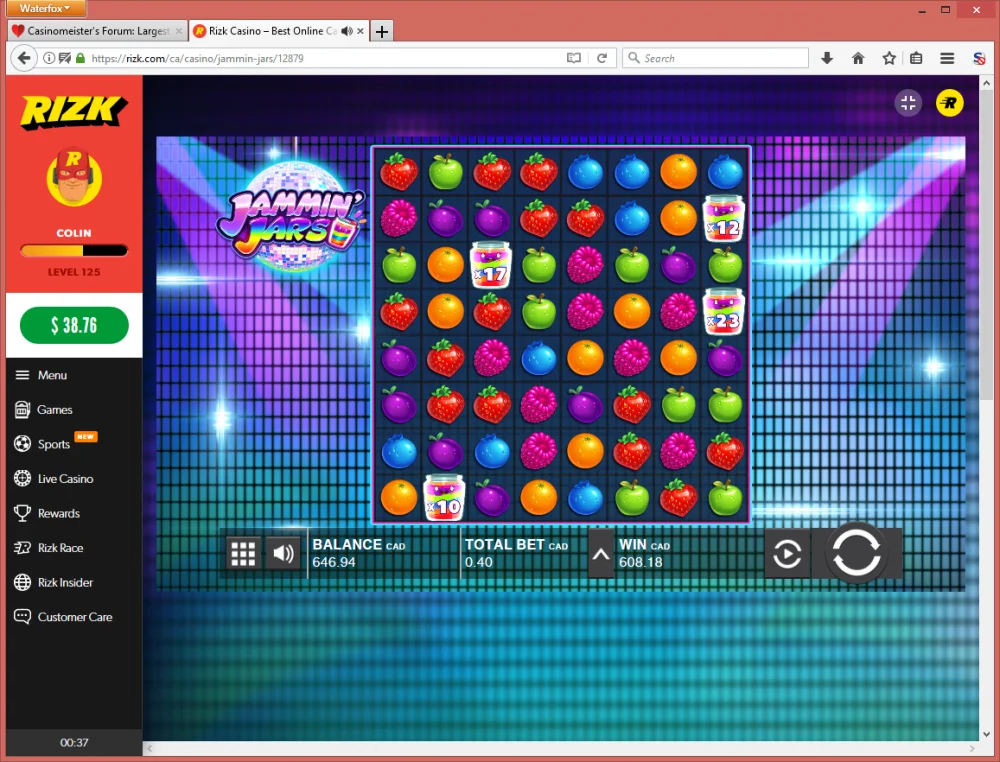Click the x17 jam jar symbol
This screenshot has width=1000, height=762.
pyautogui.click(x=491, y=265)
